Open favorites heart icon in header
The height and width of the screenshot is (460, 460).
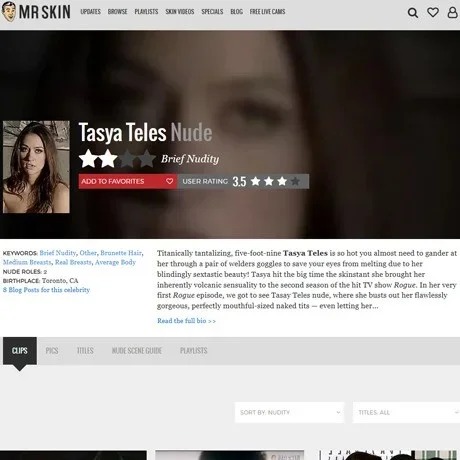(x=433, y=12)
